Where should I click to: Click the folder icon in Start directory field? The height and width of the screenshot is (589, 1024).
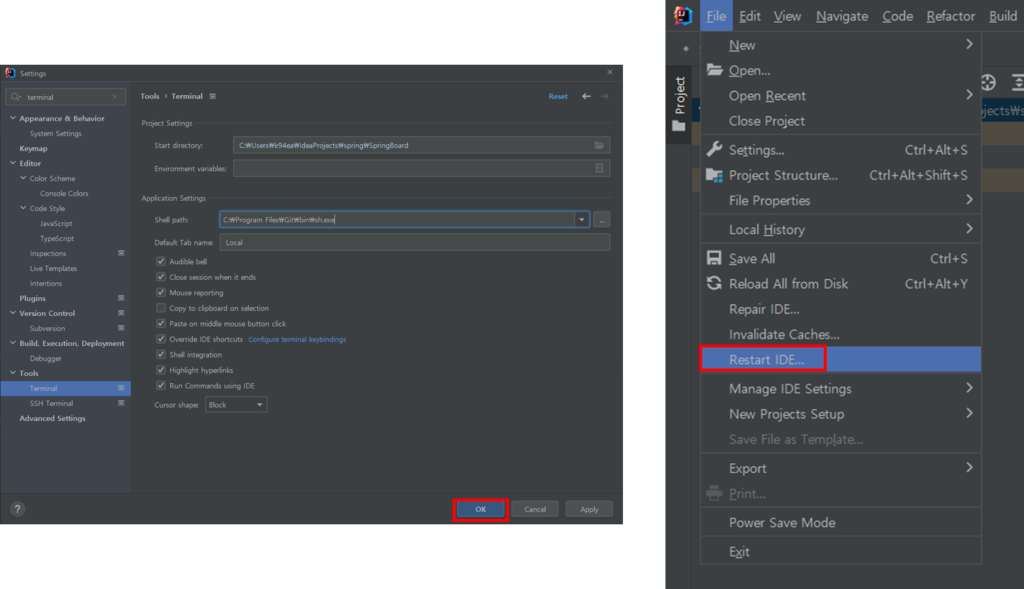pyautogui.click(x=599, y=145)
